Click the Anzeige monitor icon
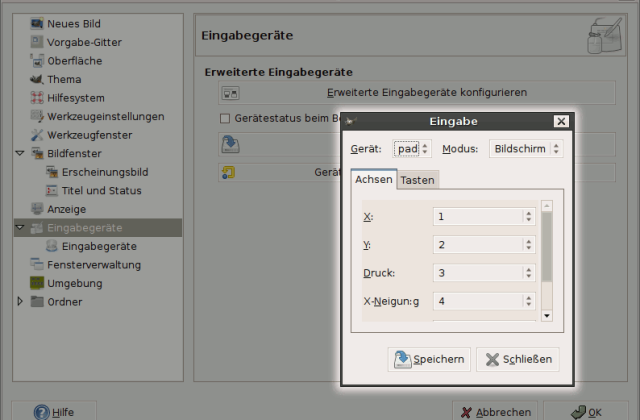 tap(37, 209)
